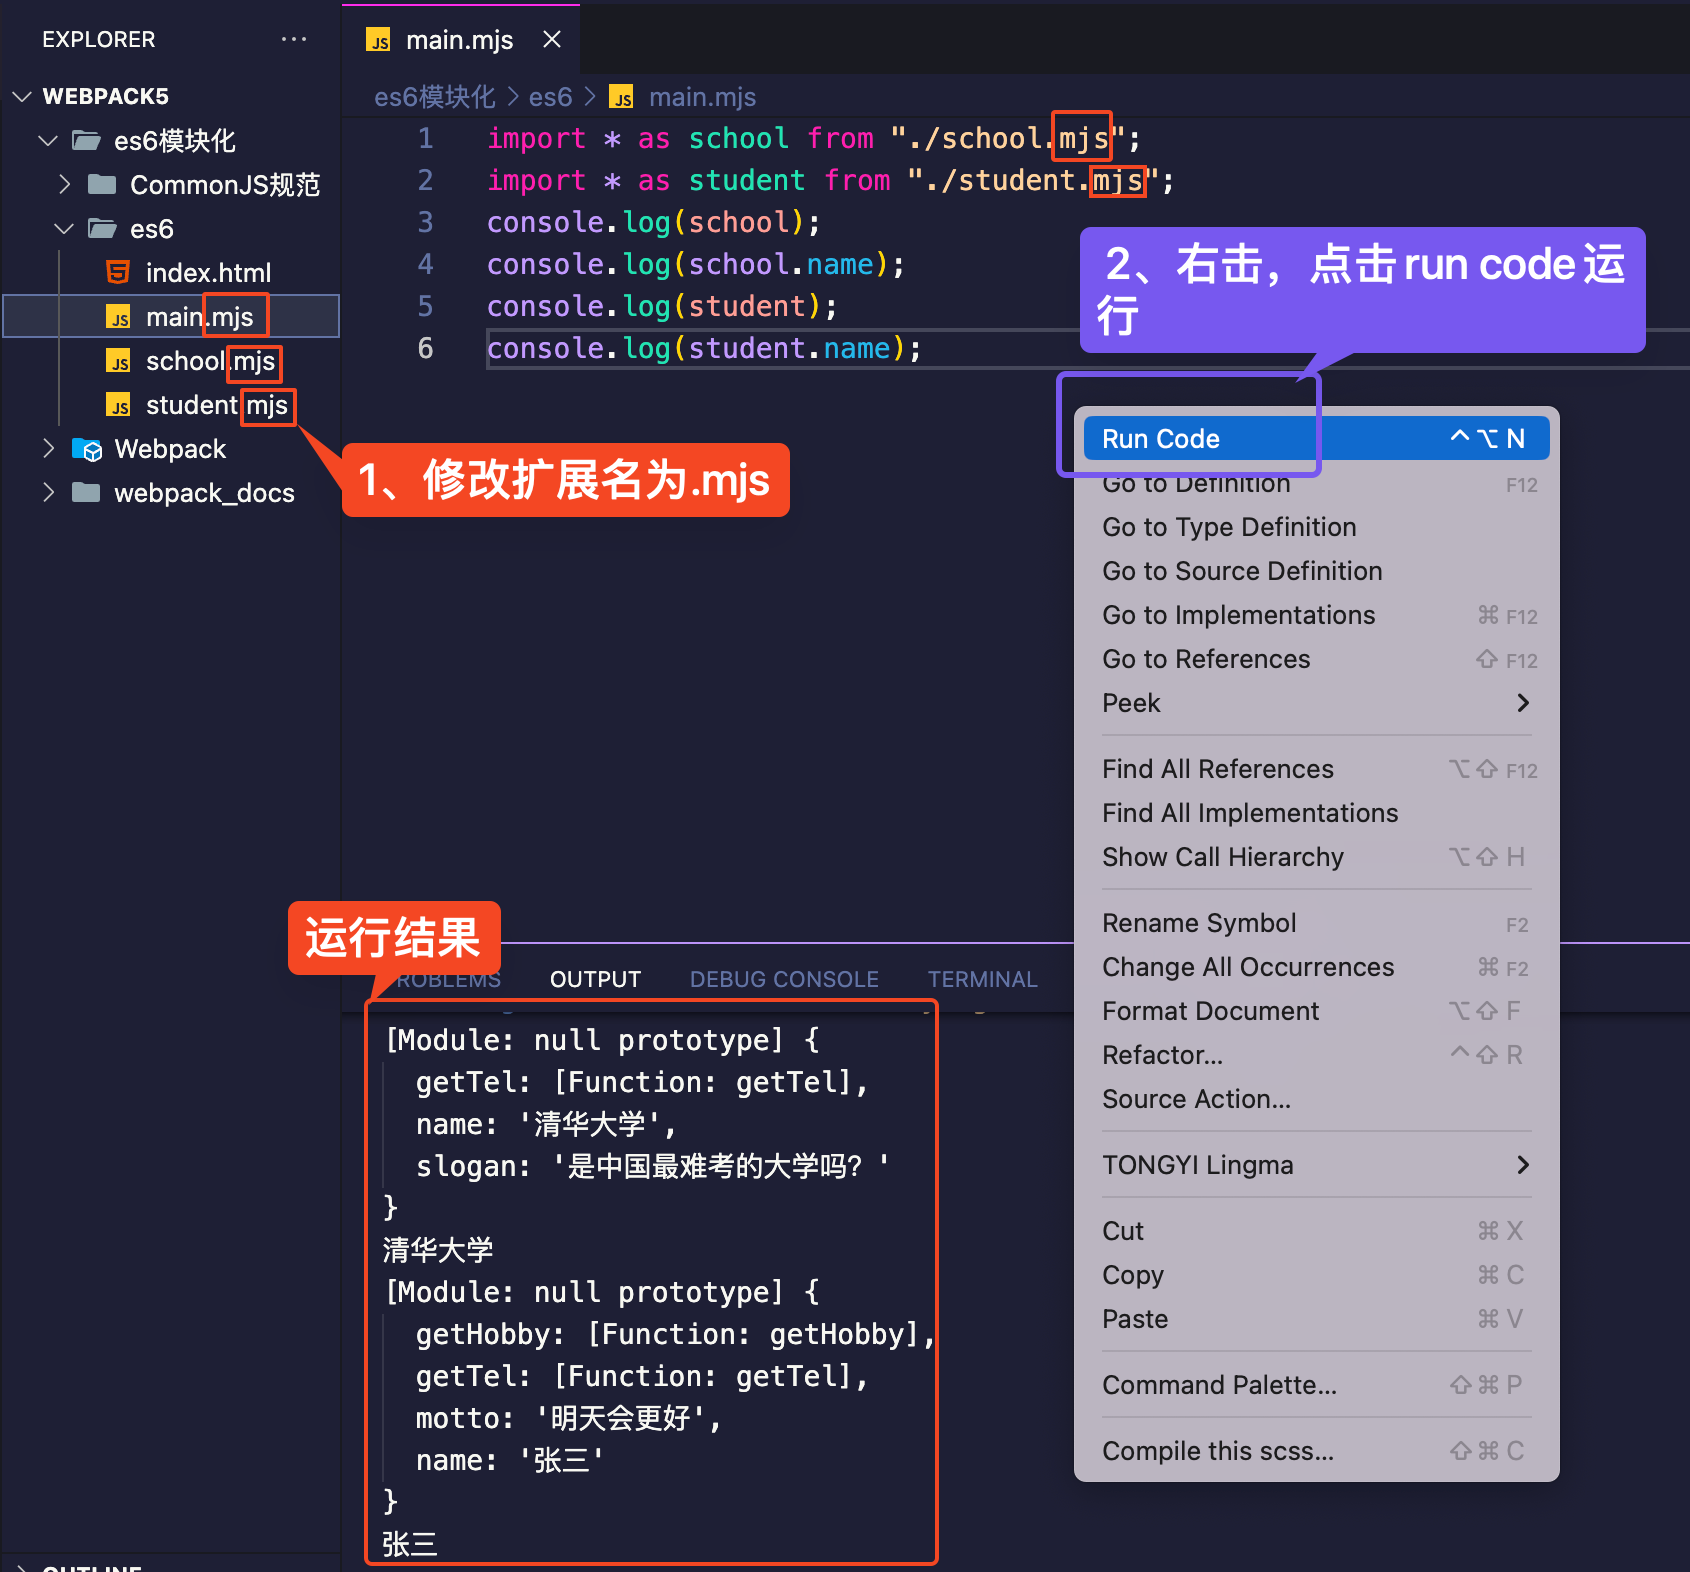This screenshot has height=1572, width=1690.
Task: Switch to the DEBUG CONSOLE tab
Action: [784, 979]
